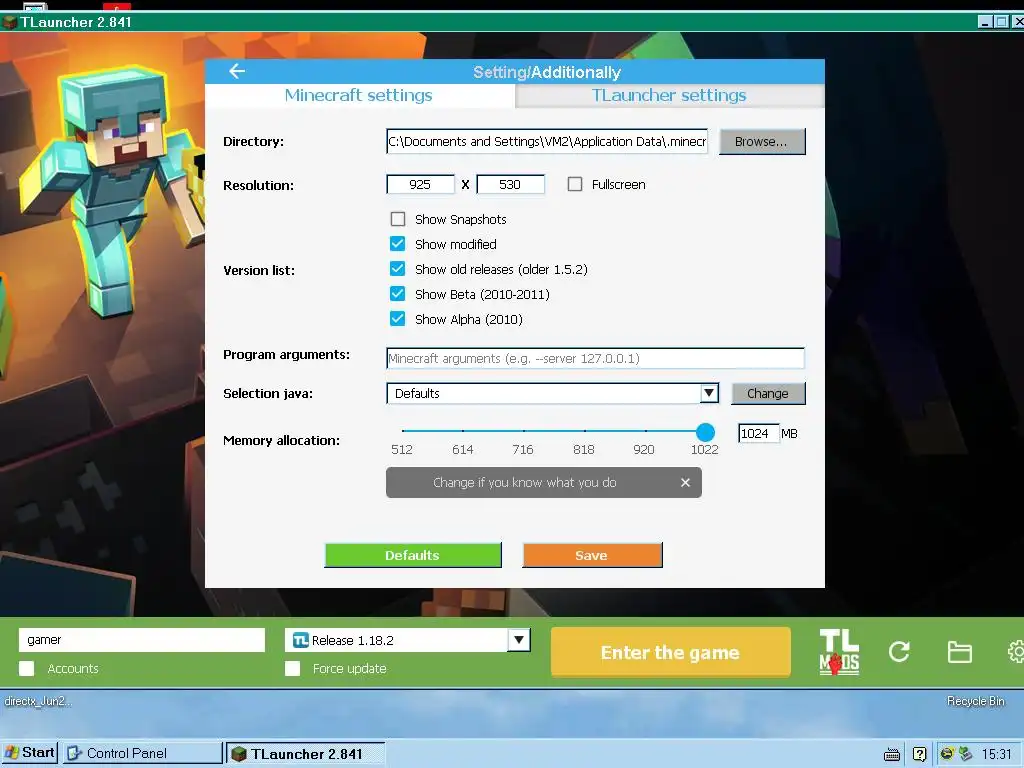Switch to TLauncher settings tab
1024x768 pixels.
[669, 95]
